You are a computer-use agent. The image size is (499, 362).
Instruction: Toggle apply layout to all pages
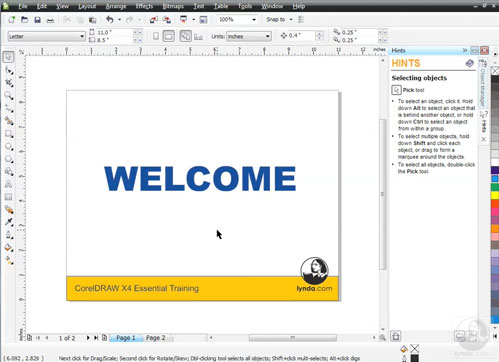[x=185, y=36]
